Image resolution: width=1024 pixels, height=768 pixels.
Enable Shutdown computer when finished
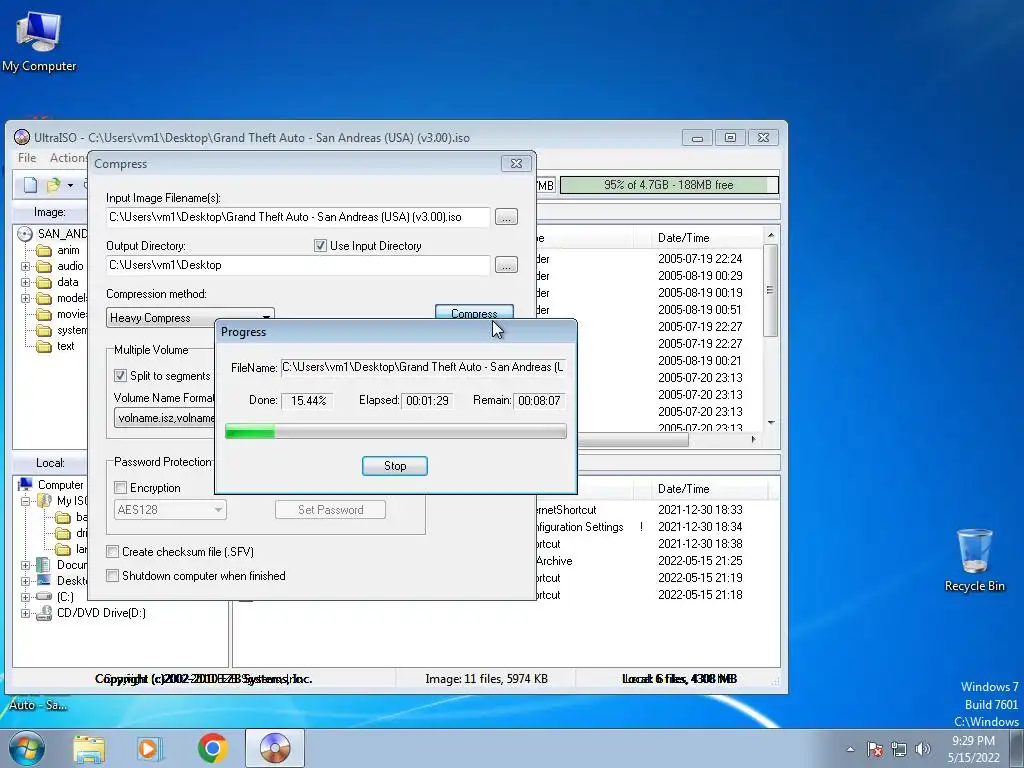coord(112,576)
